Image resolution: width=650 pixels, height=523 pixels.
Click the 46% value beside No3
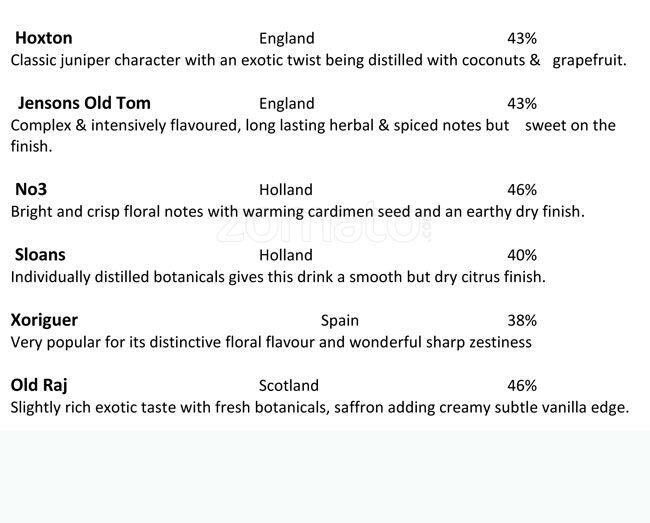pyautogui.click(x=522, y=190)
